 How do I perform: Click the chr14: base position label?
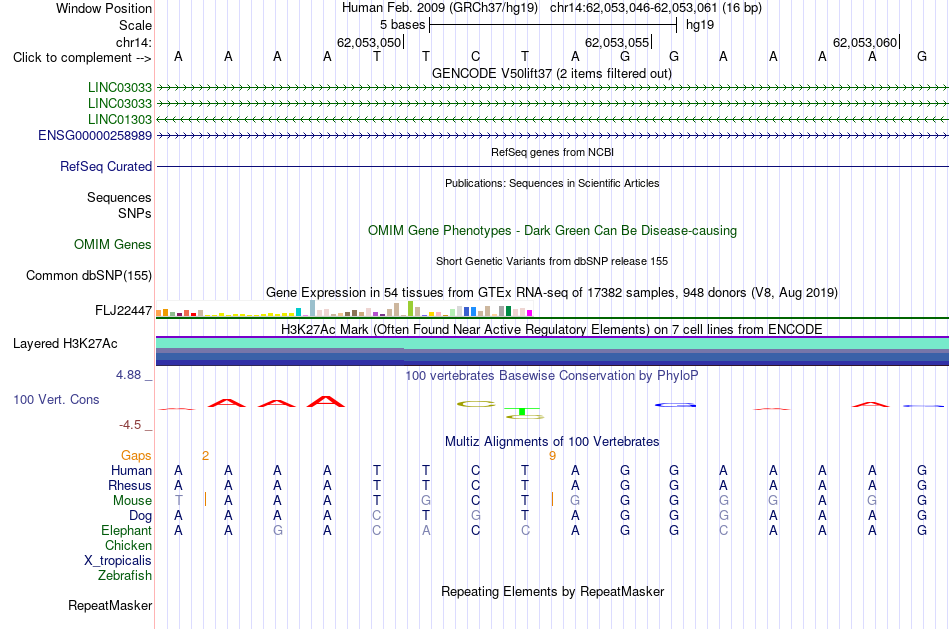click(x=134, y=42)
